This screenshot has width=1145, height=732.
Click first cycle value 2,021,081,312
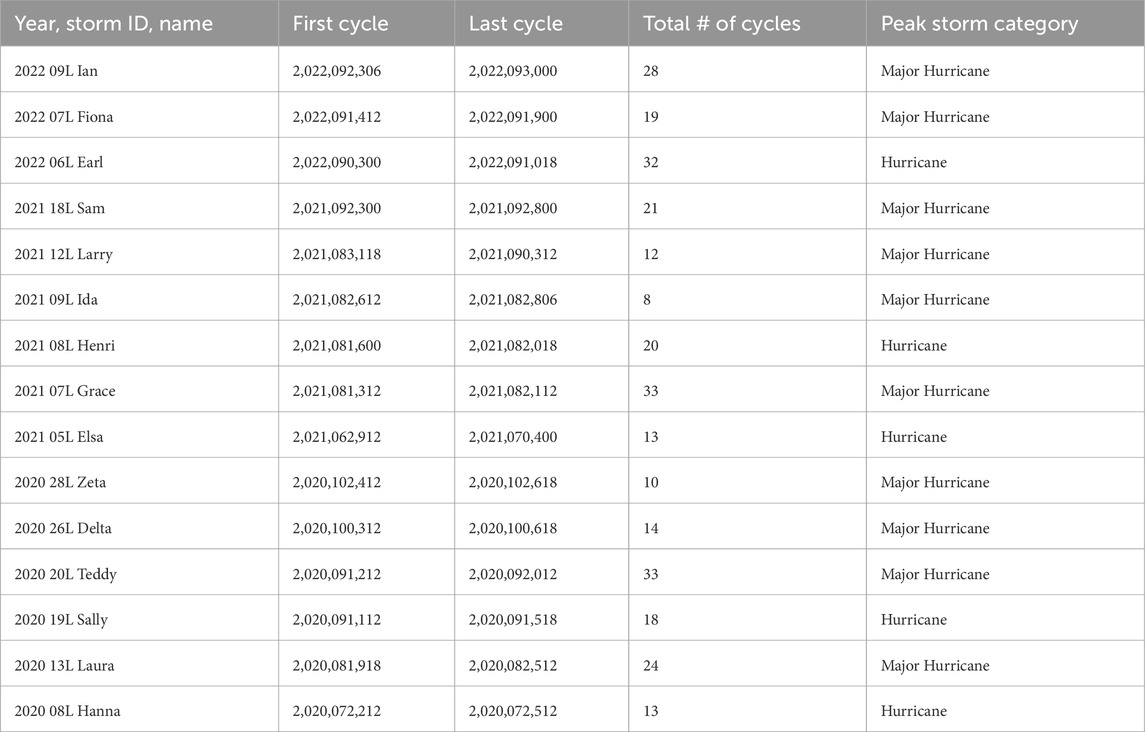click(x=337, y=391)
